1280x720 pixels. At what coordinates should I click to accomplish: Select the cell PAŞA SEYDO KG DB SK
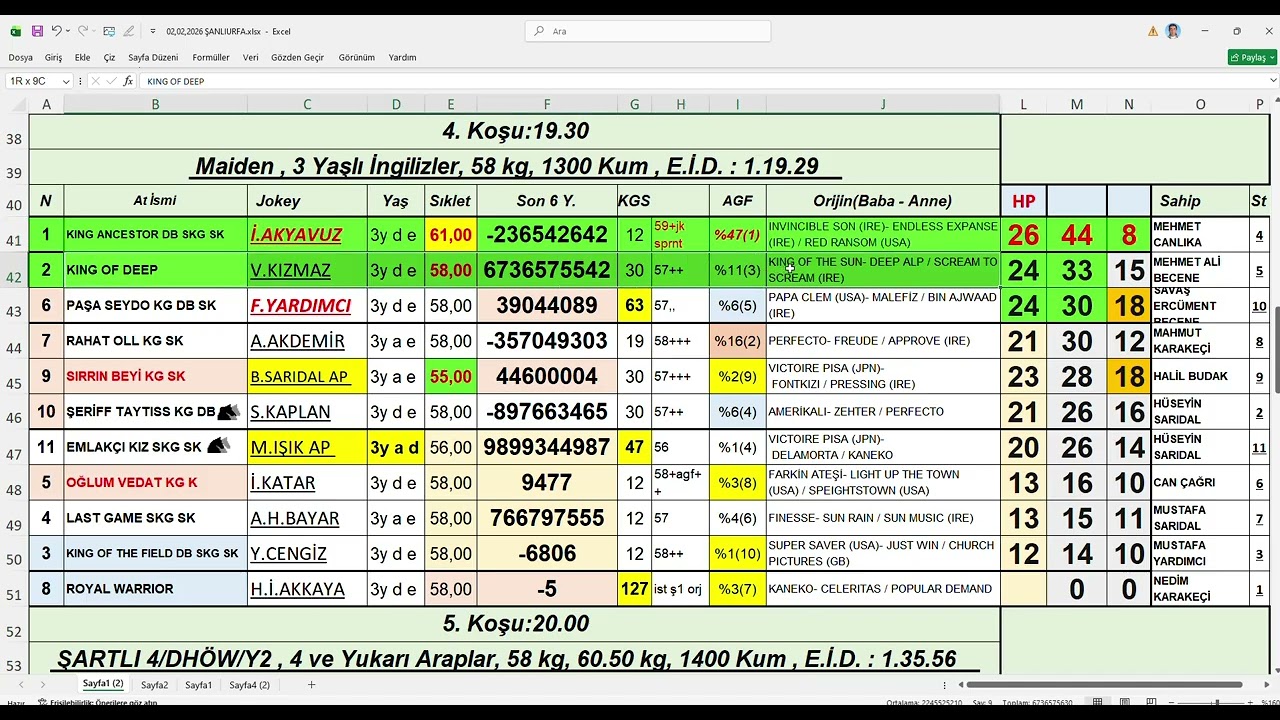point(156,305)
